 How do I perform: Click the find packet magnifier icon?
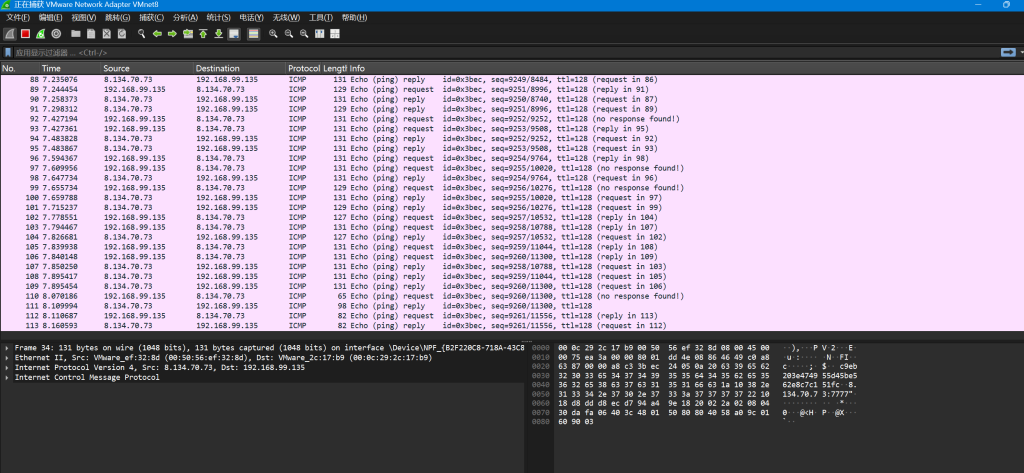[140, 33]
